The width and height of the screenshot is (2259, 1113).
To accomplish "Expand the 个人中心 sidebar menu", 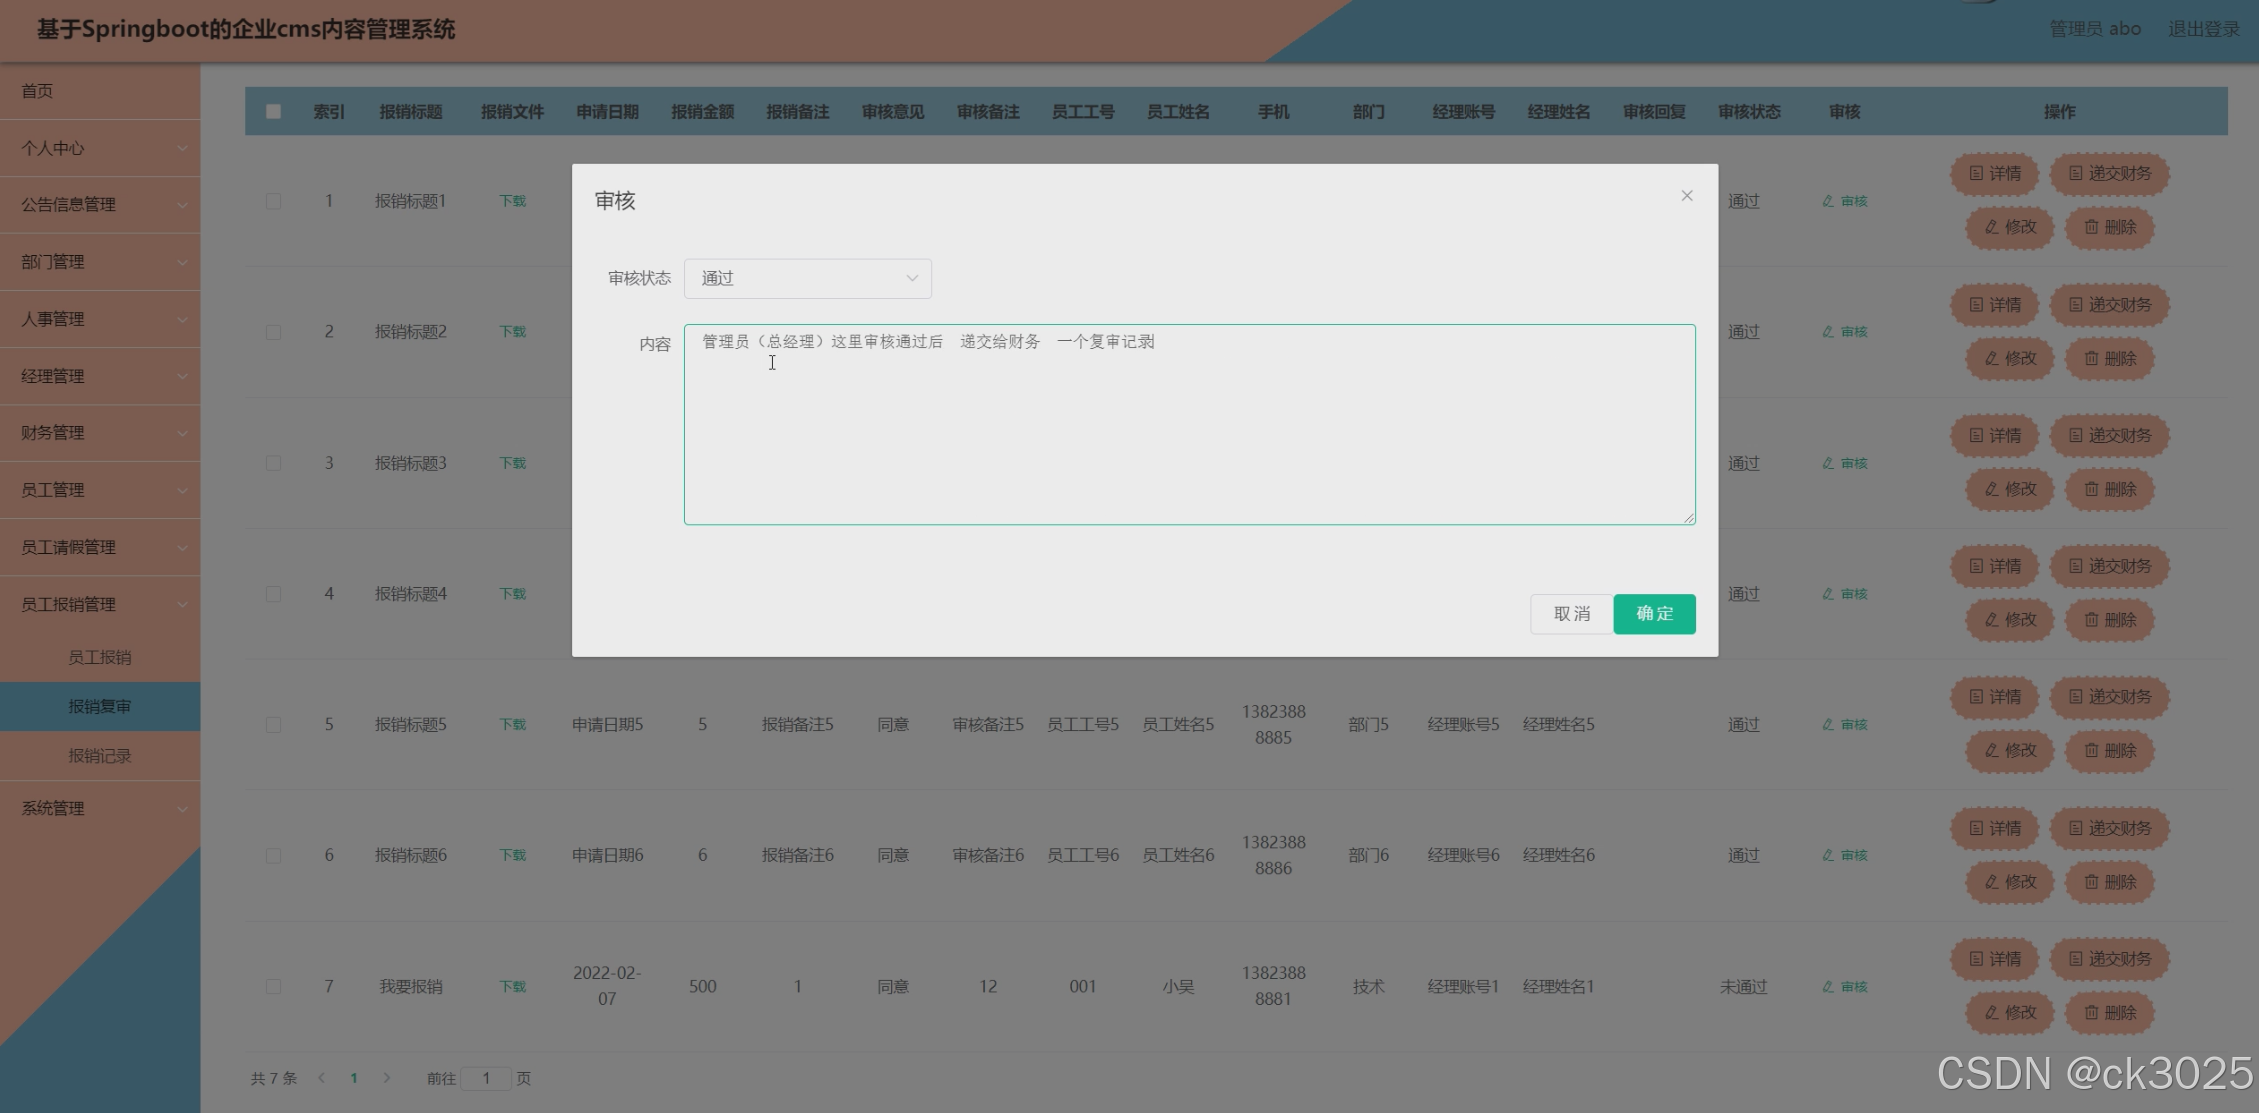I will 100,148.
